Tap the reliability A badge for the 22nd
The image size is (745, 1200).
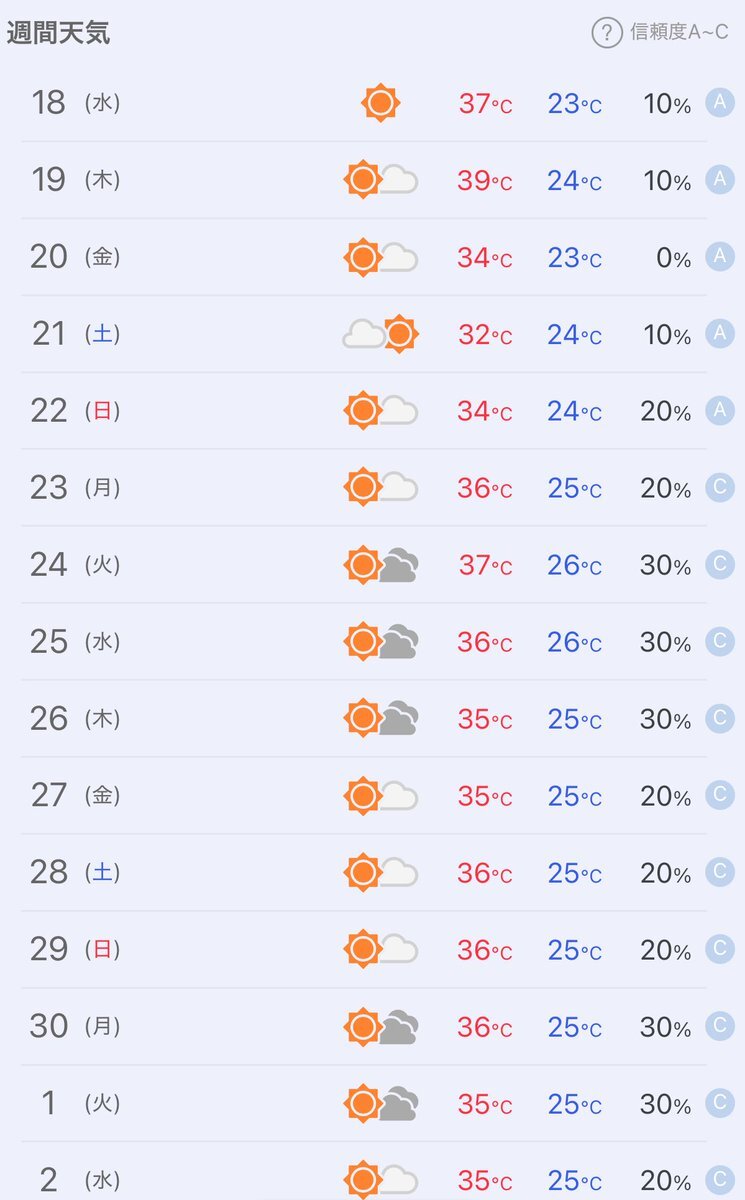pyautogui.click(x=720, y=410)
